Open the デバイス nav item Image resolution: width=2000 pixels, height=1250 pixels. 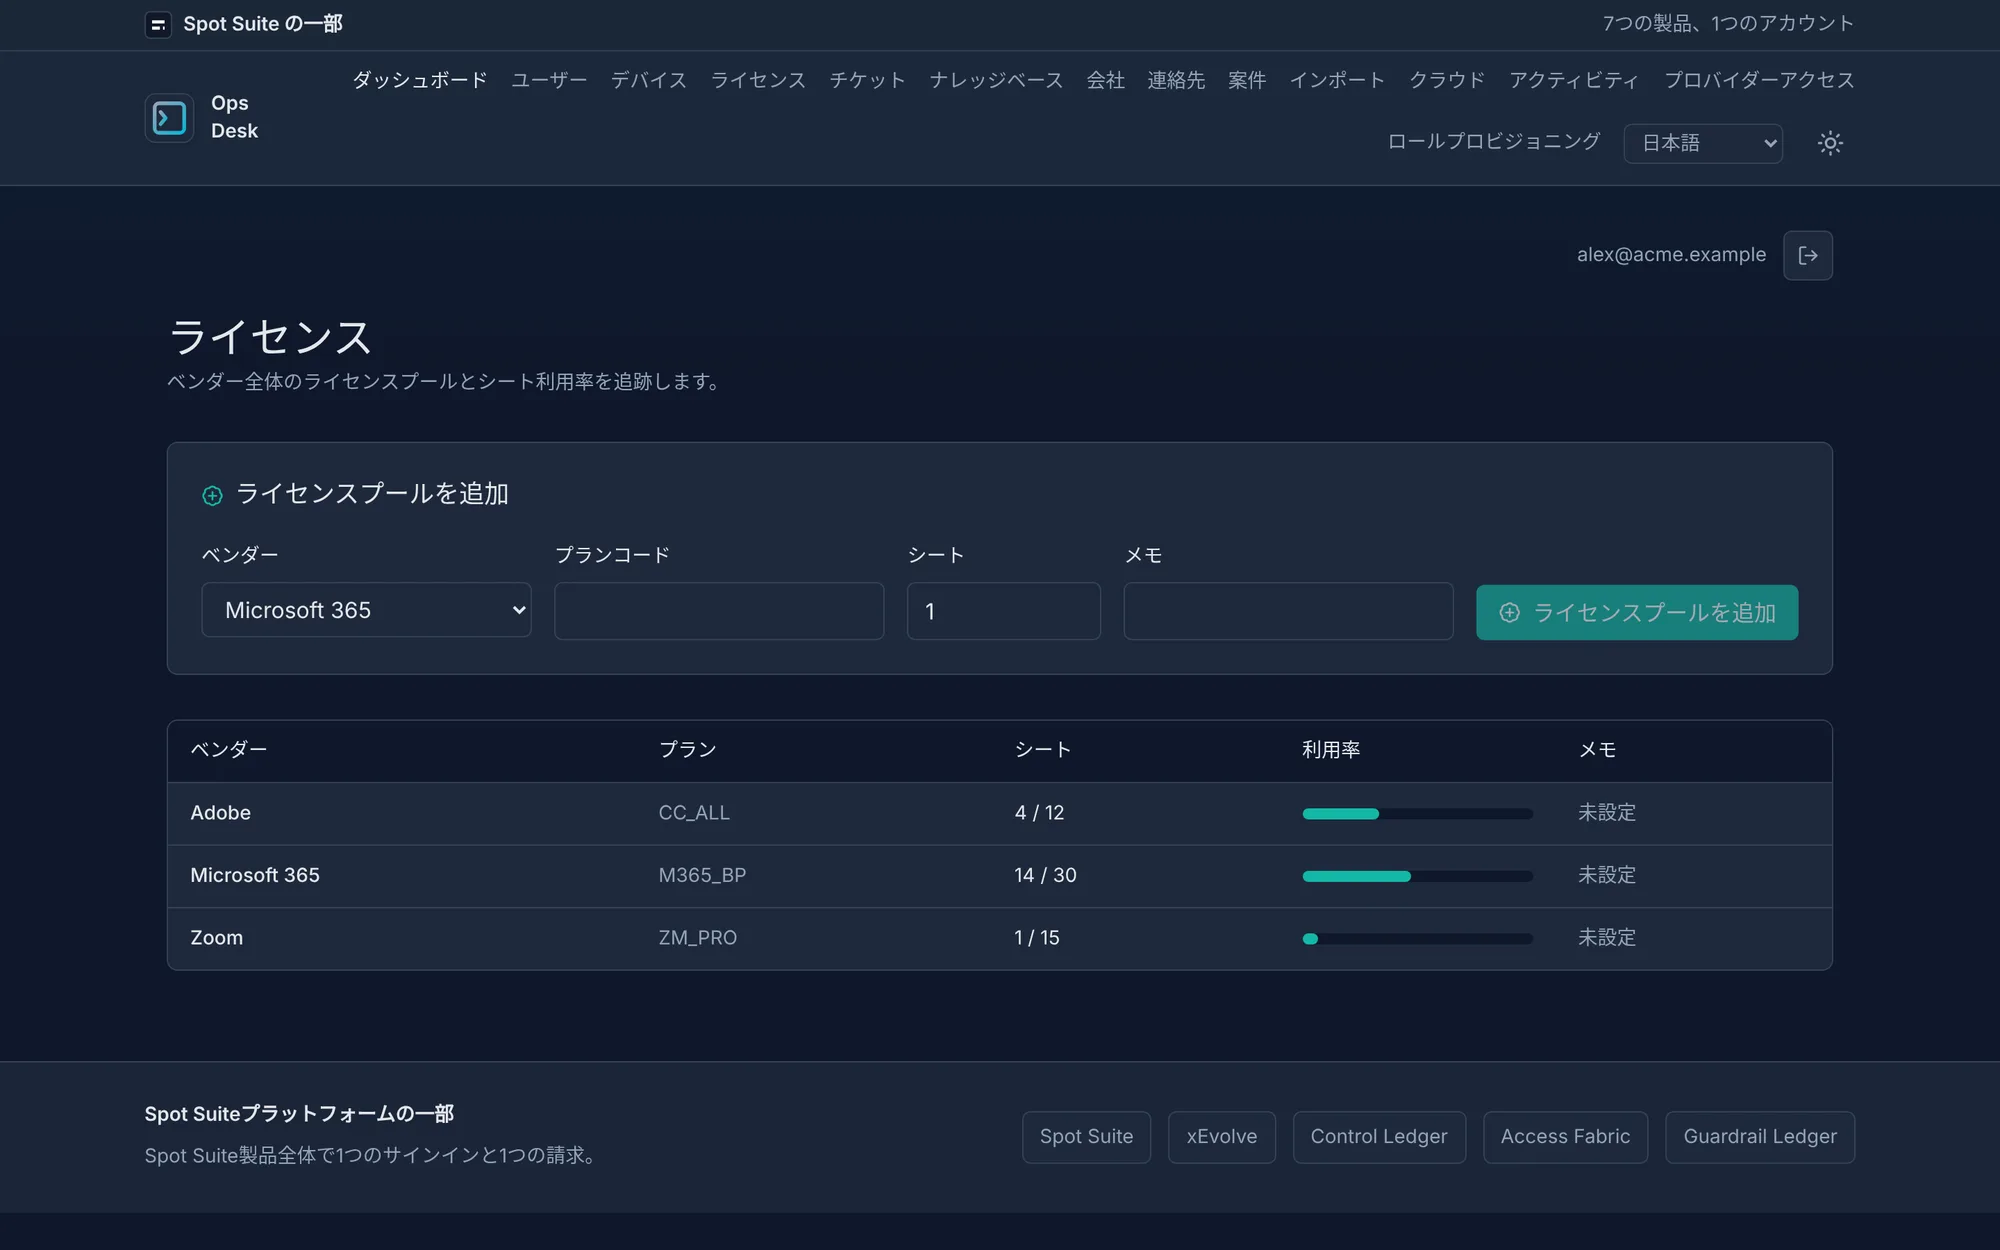(x=649, y=80)
